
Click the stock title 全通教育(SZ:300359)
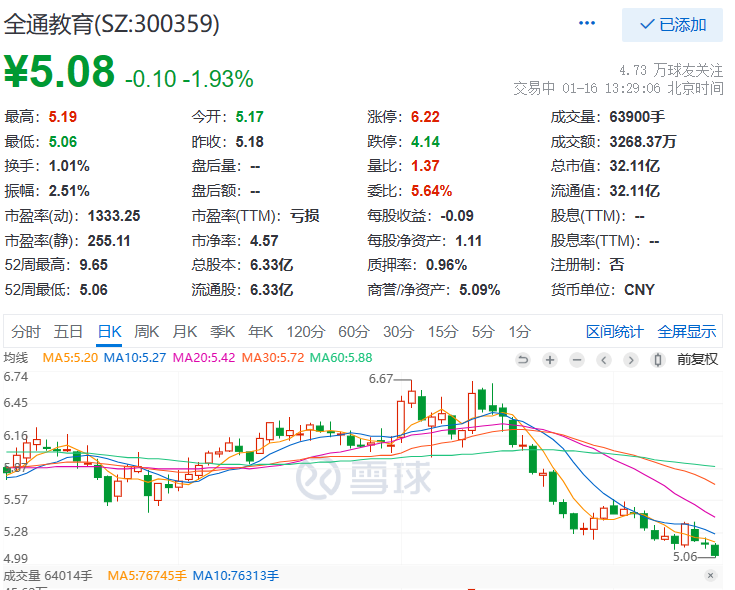(x=112, y=24)
